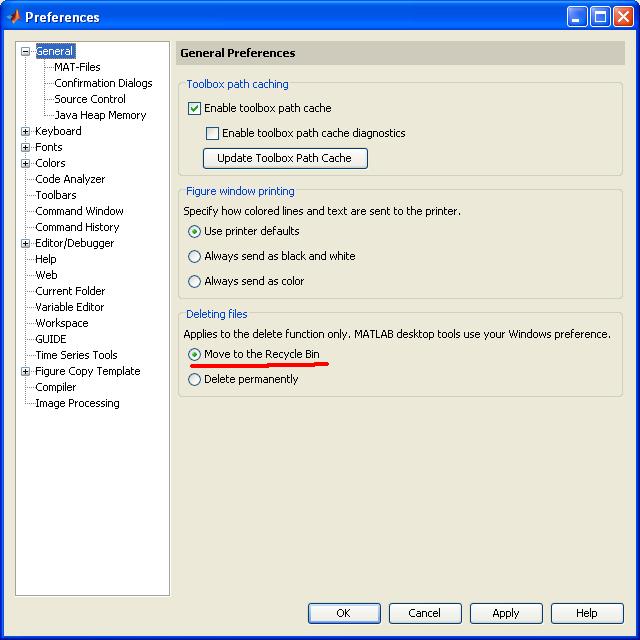The width and height of the screenshot is (640, 640).
Task: Click the OK button
Action: (x=343, y=613)
